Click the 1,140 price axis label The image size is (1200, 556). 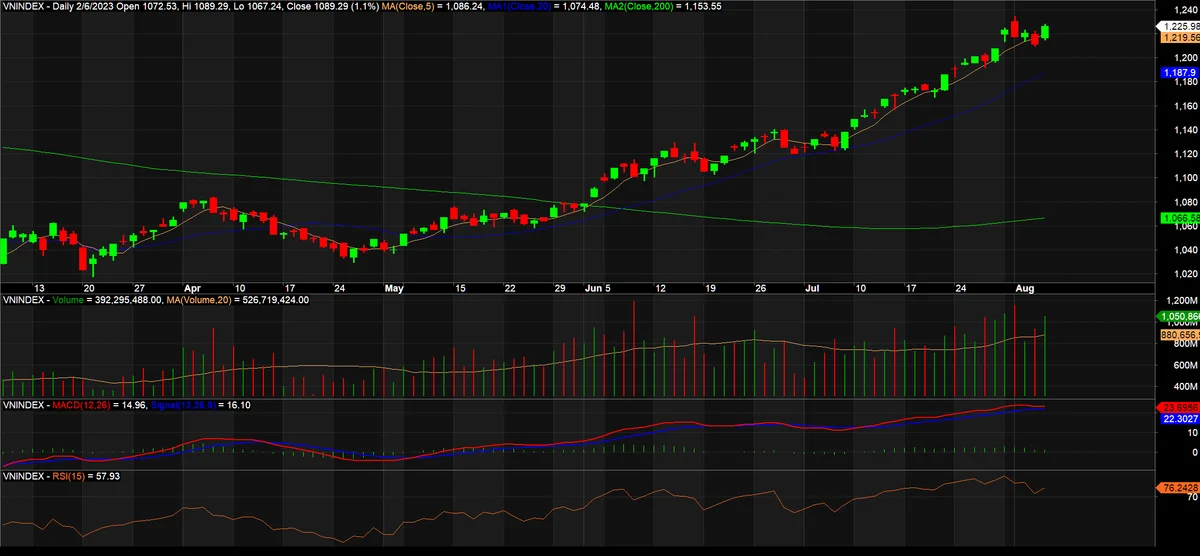click(x=1184, y=130)
